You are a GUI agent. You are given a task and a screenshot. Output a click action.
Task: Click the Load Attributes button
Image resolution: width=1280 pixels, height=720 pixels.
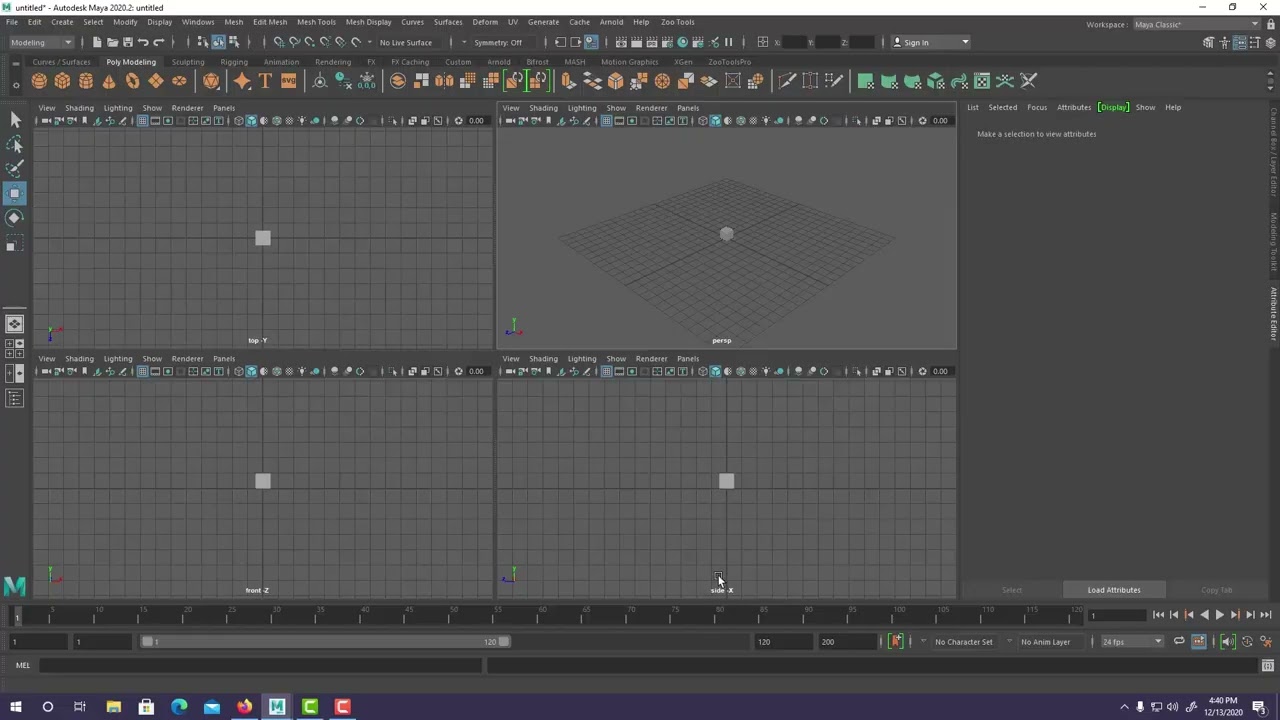coord(1114,590)
